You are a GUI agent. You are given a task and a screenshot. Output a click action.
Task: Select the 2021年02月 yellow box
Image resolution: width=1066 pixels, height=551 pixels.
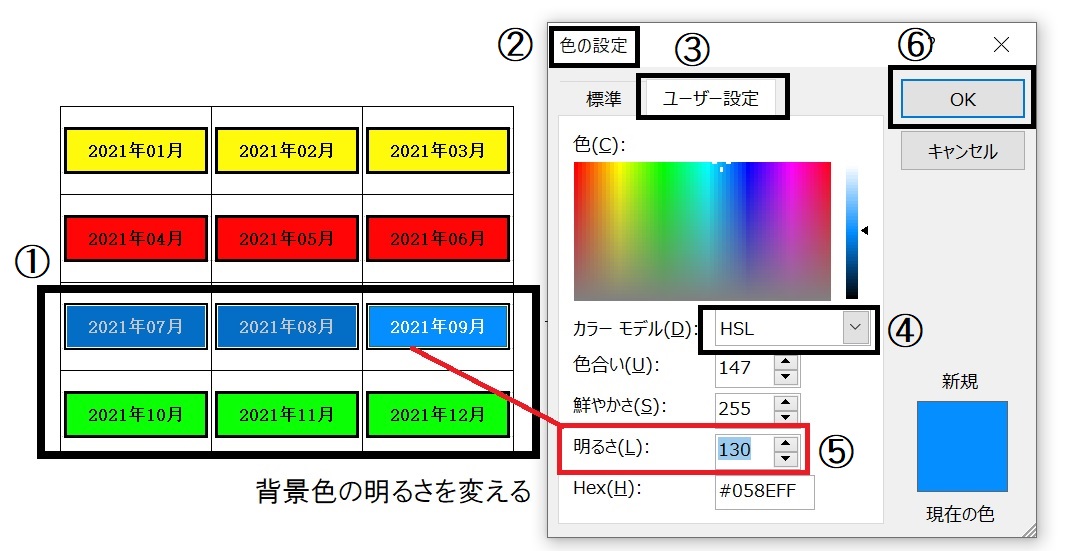point(287,150)
